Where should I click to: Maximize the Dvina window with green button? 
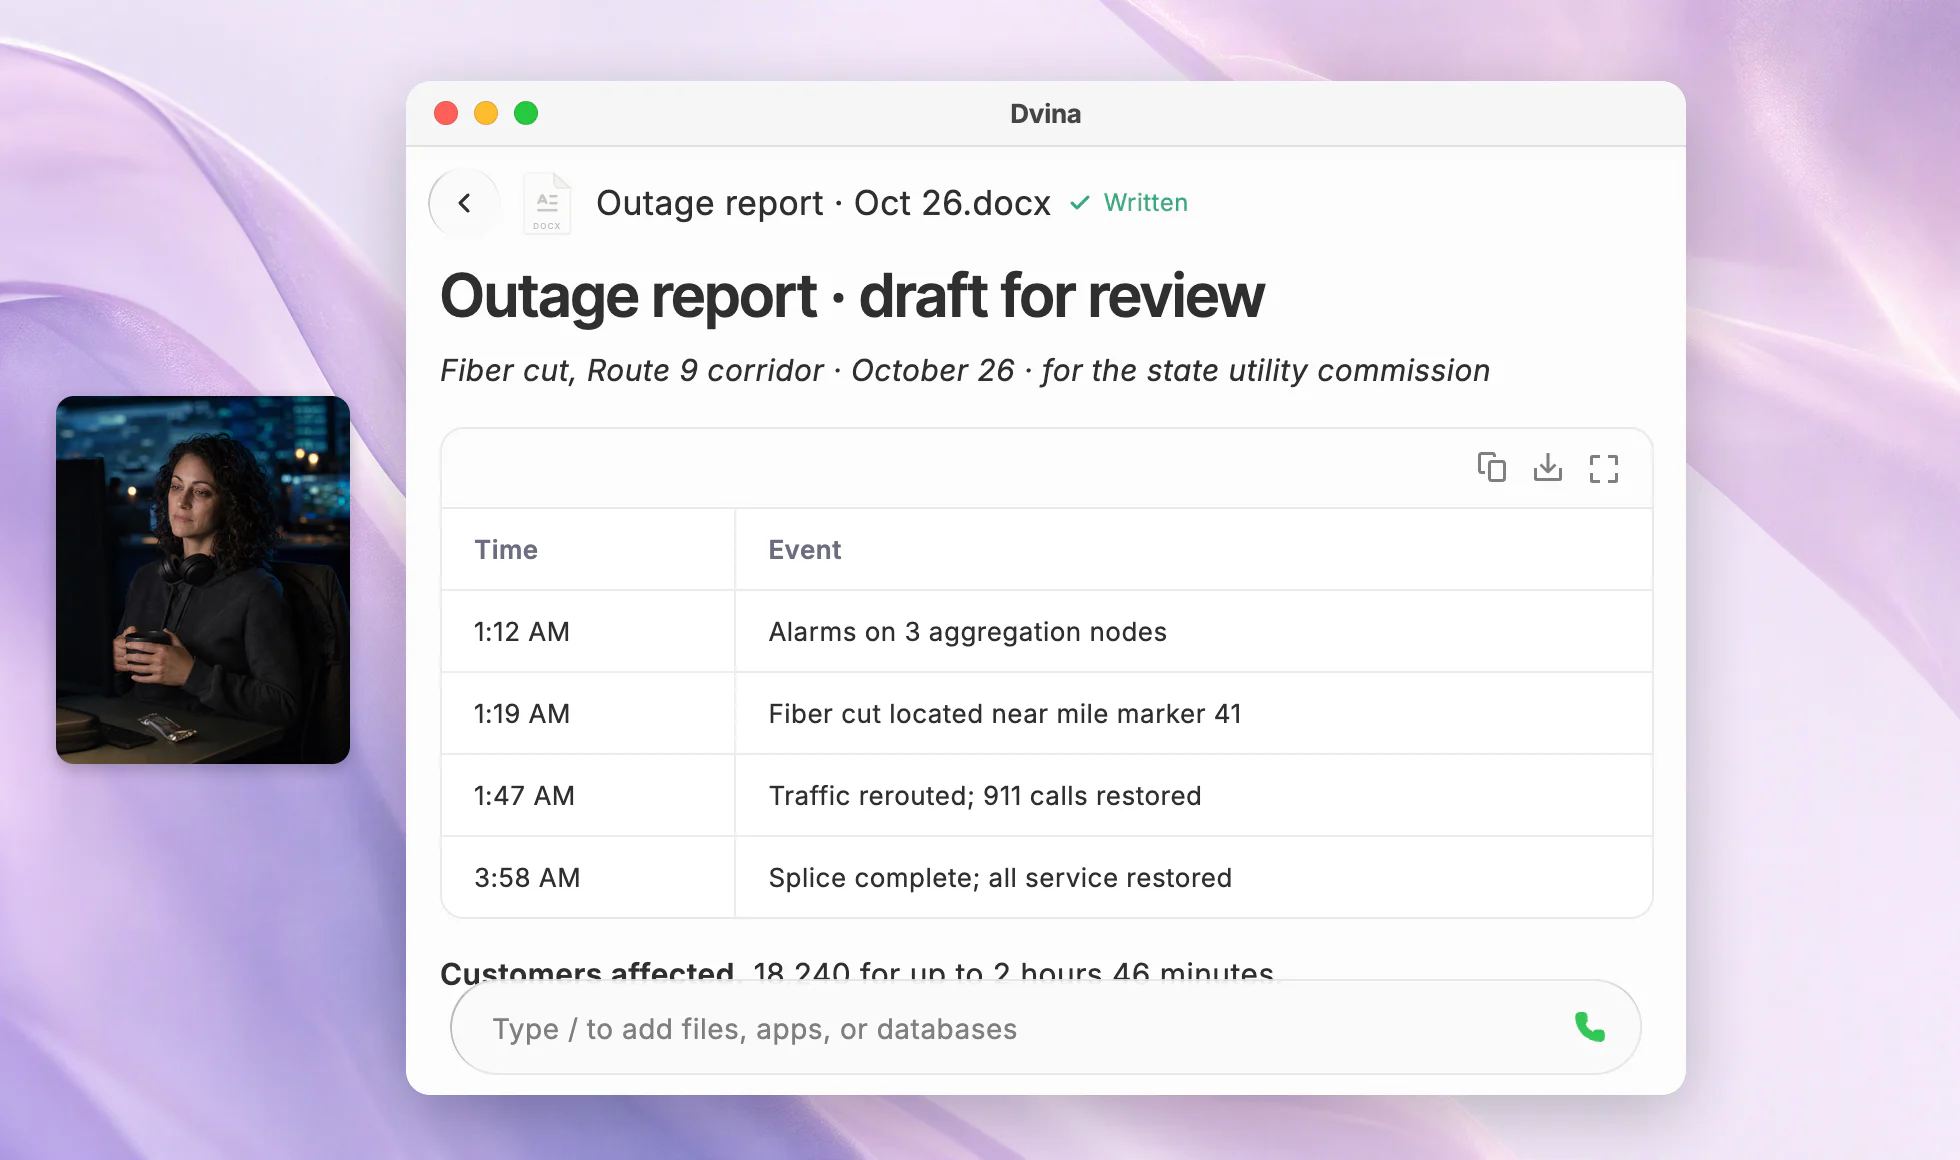tap(526, 113)
